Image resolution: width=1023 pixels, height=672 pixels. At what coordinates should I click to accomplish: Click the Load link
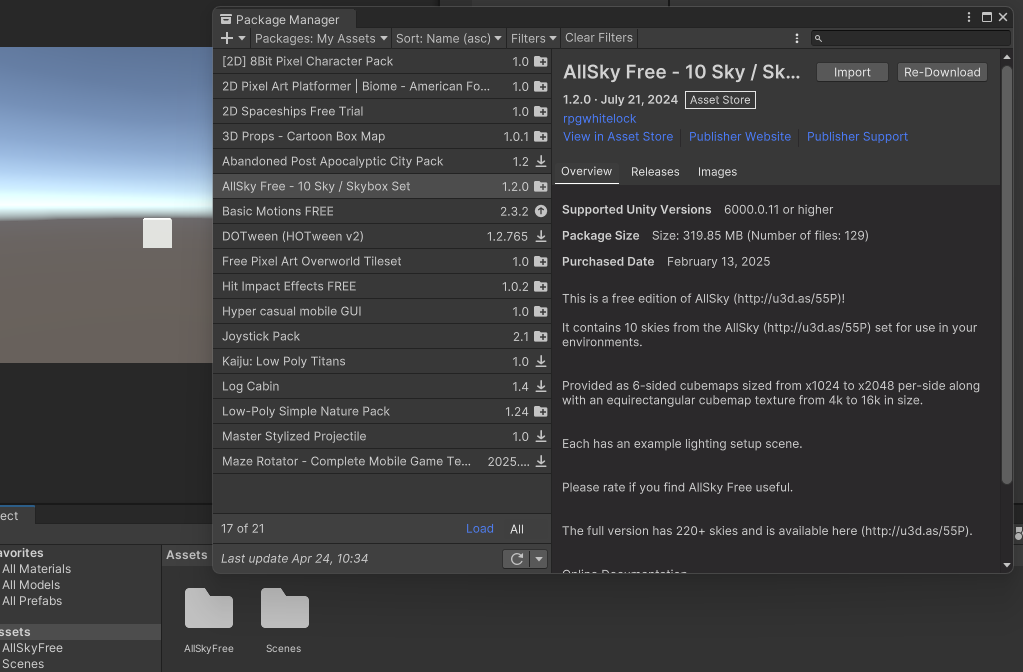click(x=480, y=529)
